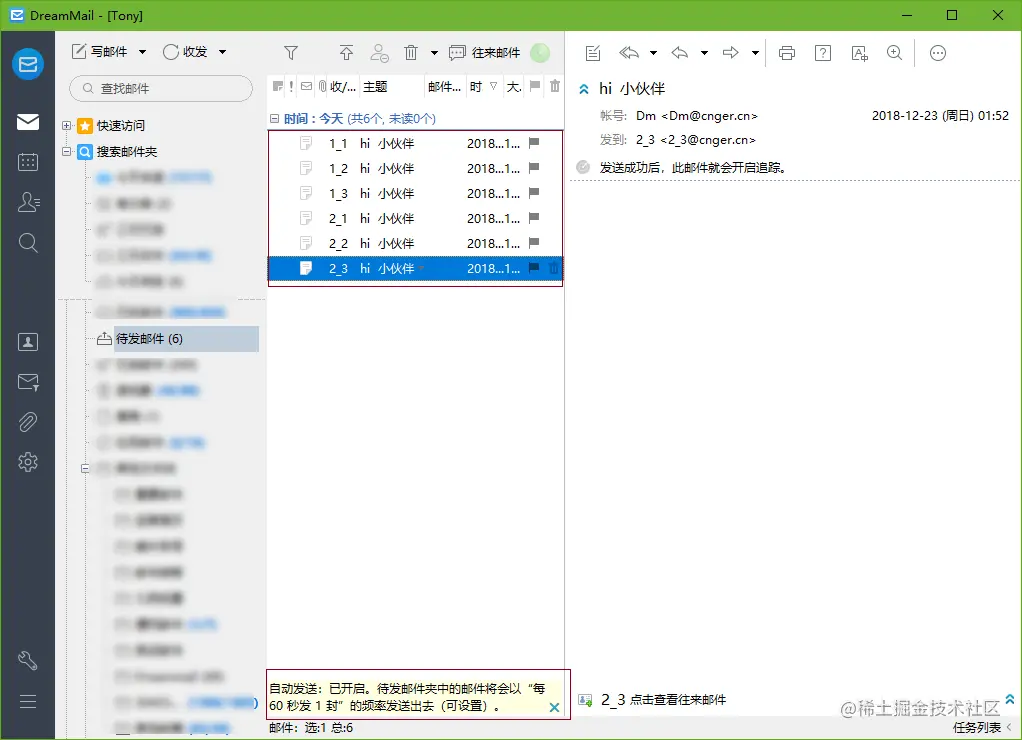Open 任务列表 in the status bar
The width and height of the screenshot is (1022, 740).
coord(976,727)
